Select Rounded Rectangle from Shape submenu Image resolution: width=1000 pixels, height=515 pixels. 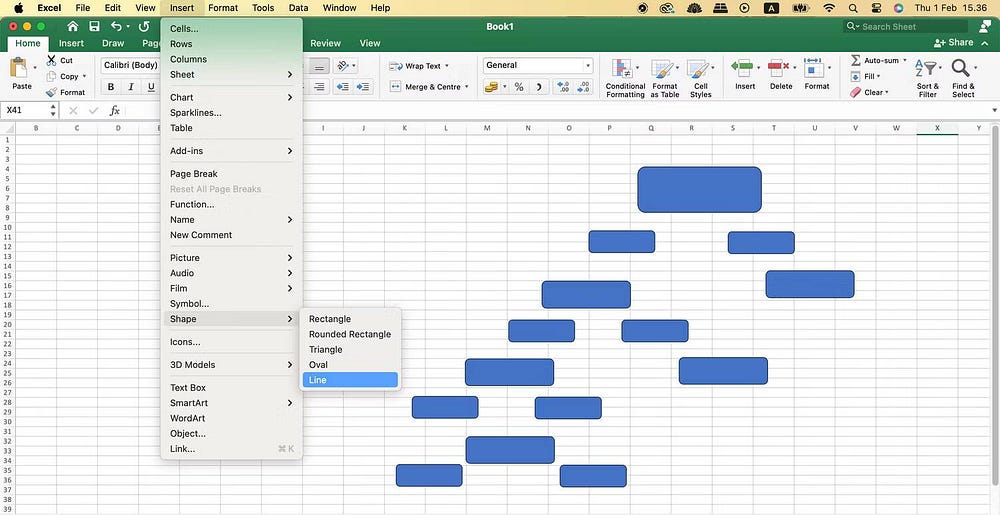pyautogui.click(x=350, y=335)
